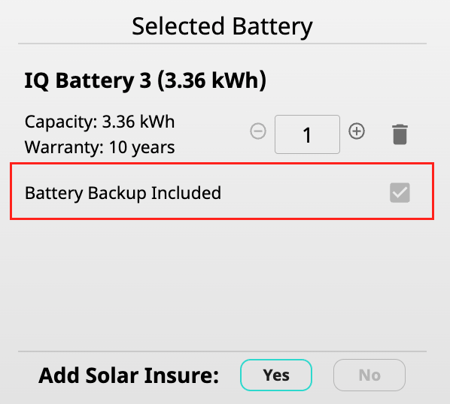Click the Add Solar Insure label

[x=129, y=375]
